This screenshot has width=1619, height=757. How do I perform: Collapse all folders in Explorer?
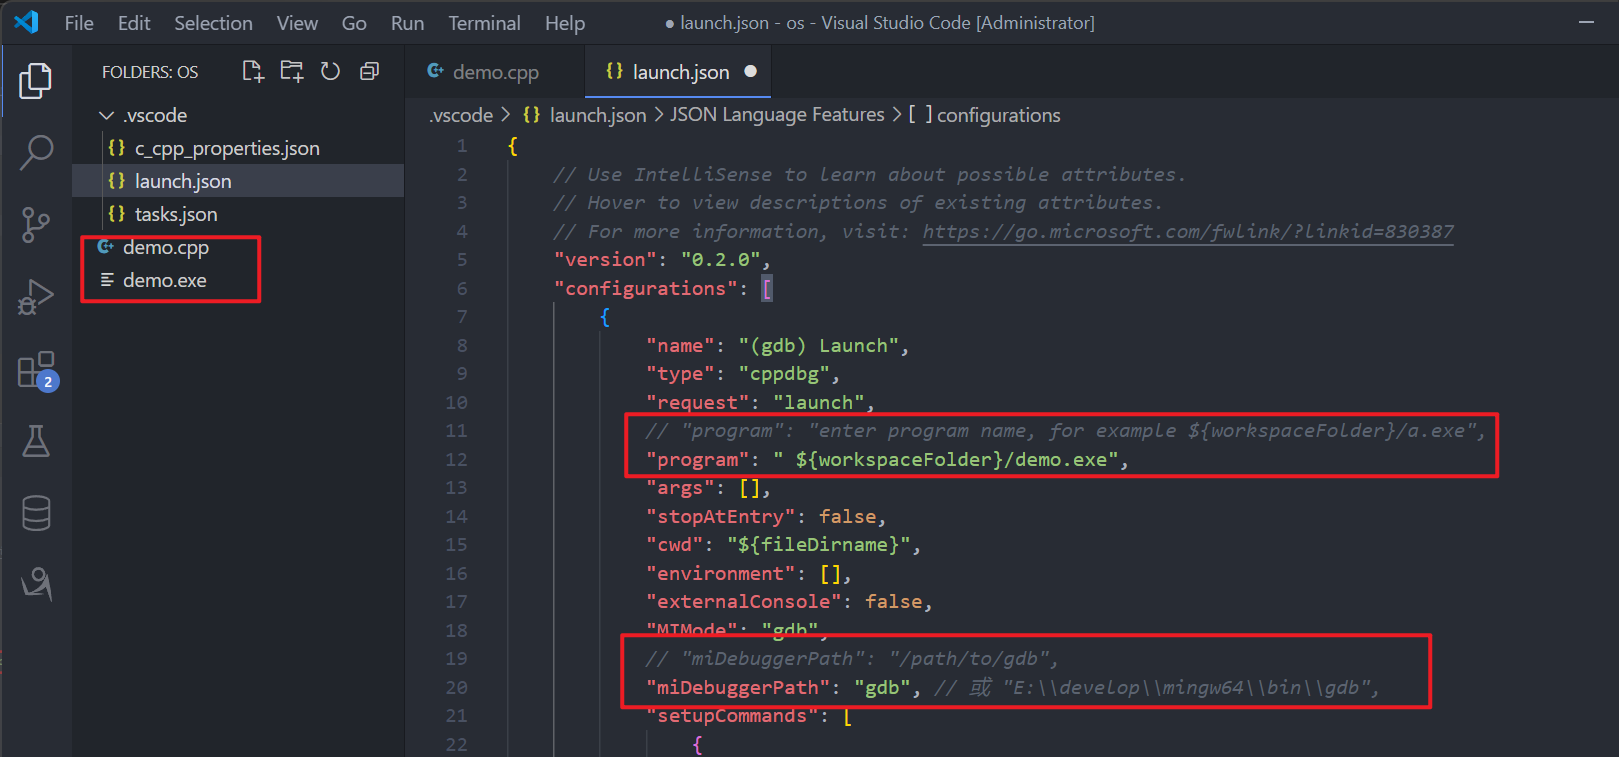[x=369, y=71]
